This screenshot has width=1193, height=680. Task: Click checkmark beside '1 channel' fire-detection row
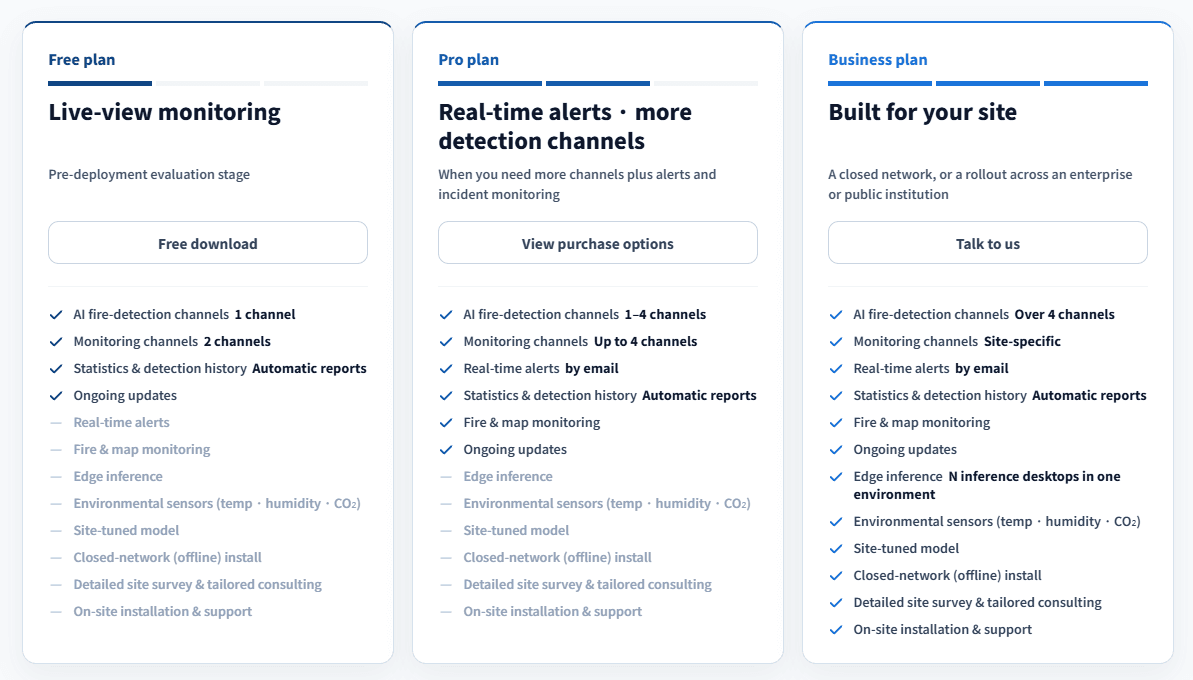click(56, 315)
